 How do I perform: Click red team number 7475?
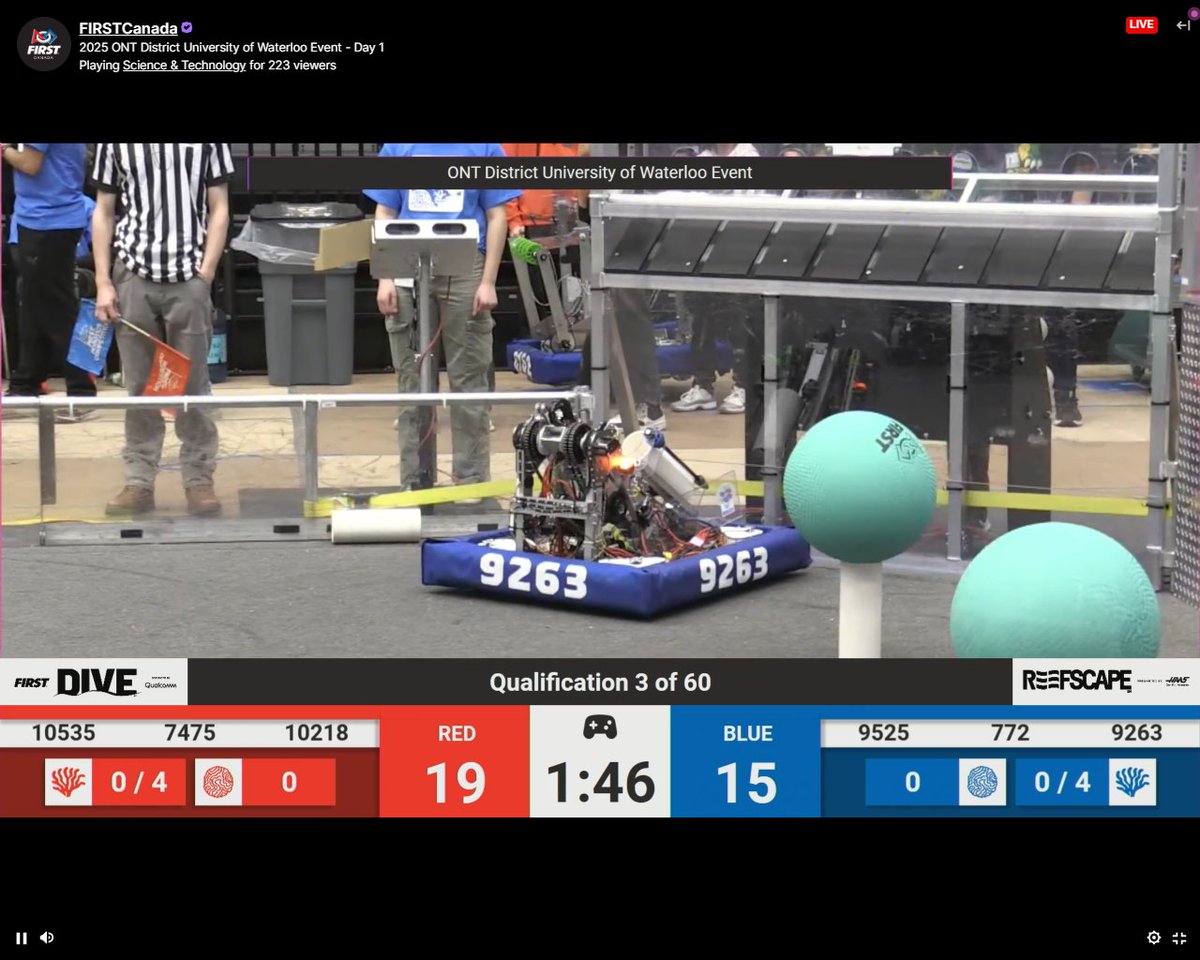190,733
